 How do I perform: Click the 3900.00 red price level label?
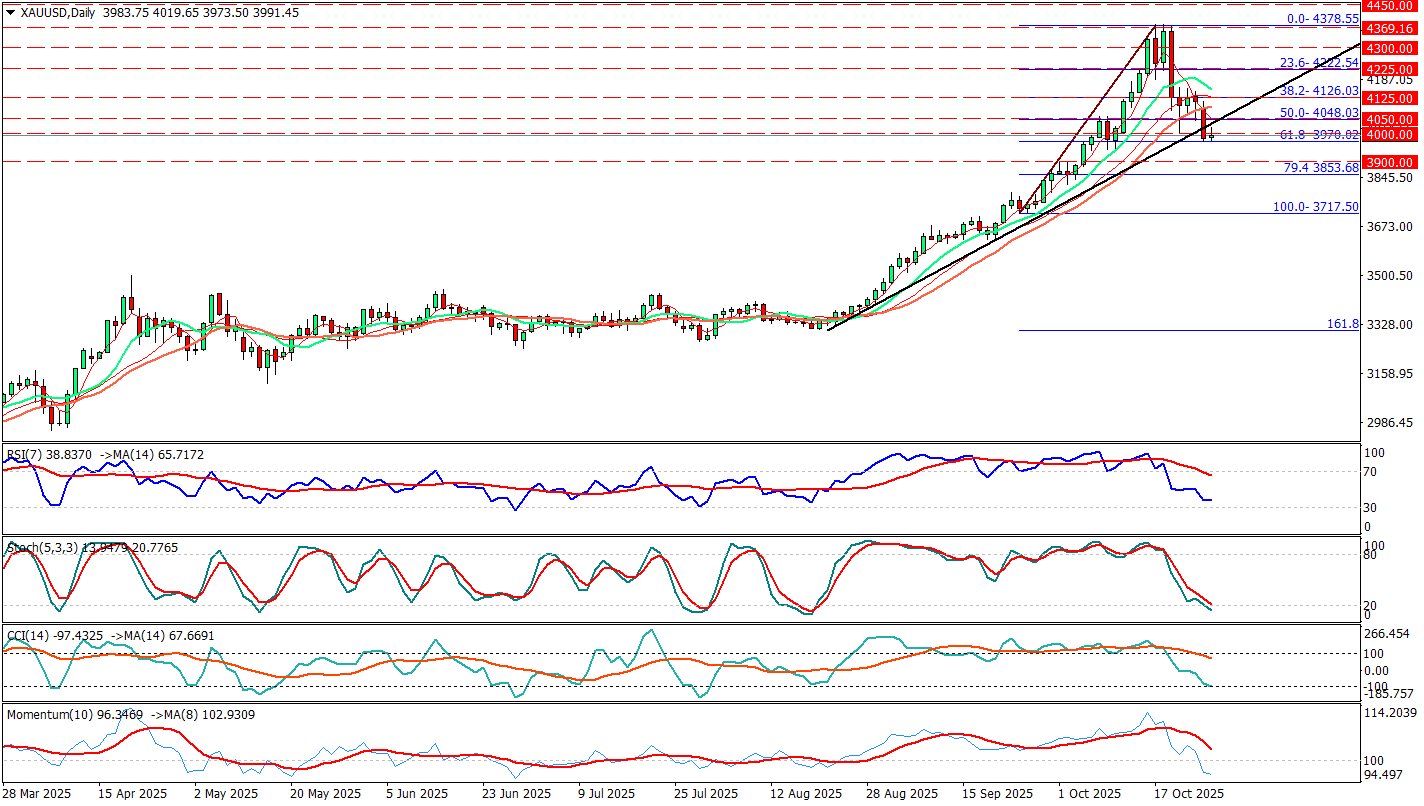click(x=1391, y=162)
